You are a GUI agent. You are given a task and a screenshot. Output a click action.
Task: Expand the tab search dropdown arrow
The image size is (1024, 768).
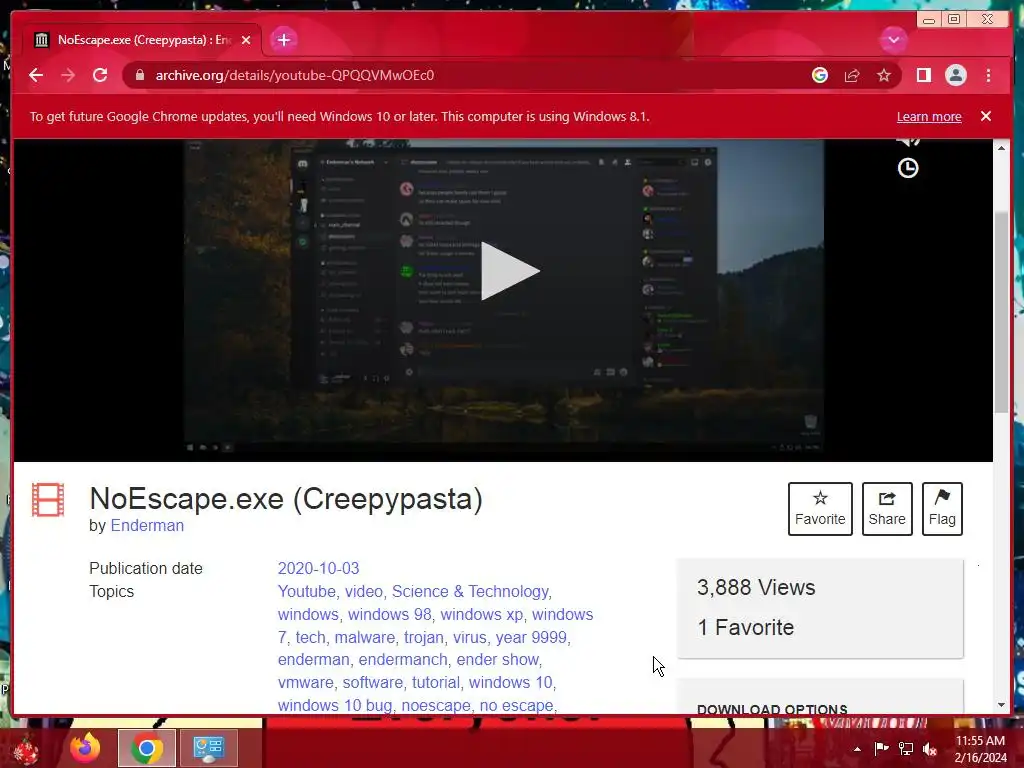[x=893, y=40]
